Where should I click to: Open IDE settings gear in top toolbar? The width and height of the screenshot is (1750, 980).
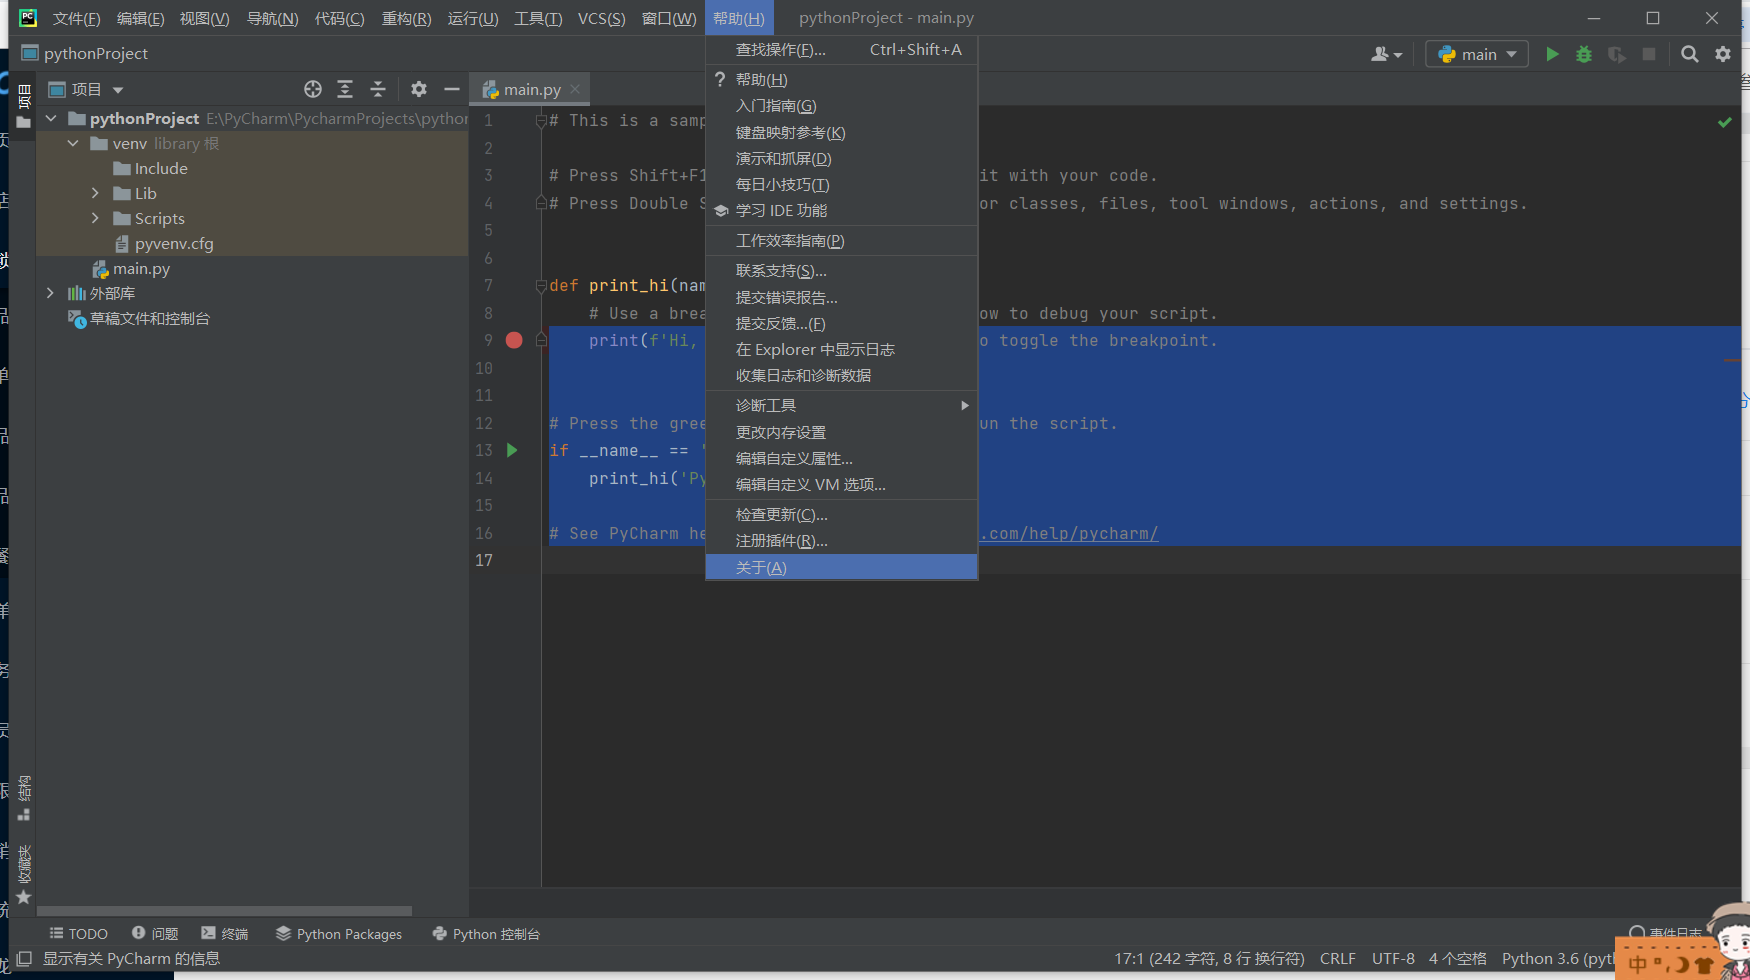click(x=1723, y=54)
